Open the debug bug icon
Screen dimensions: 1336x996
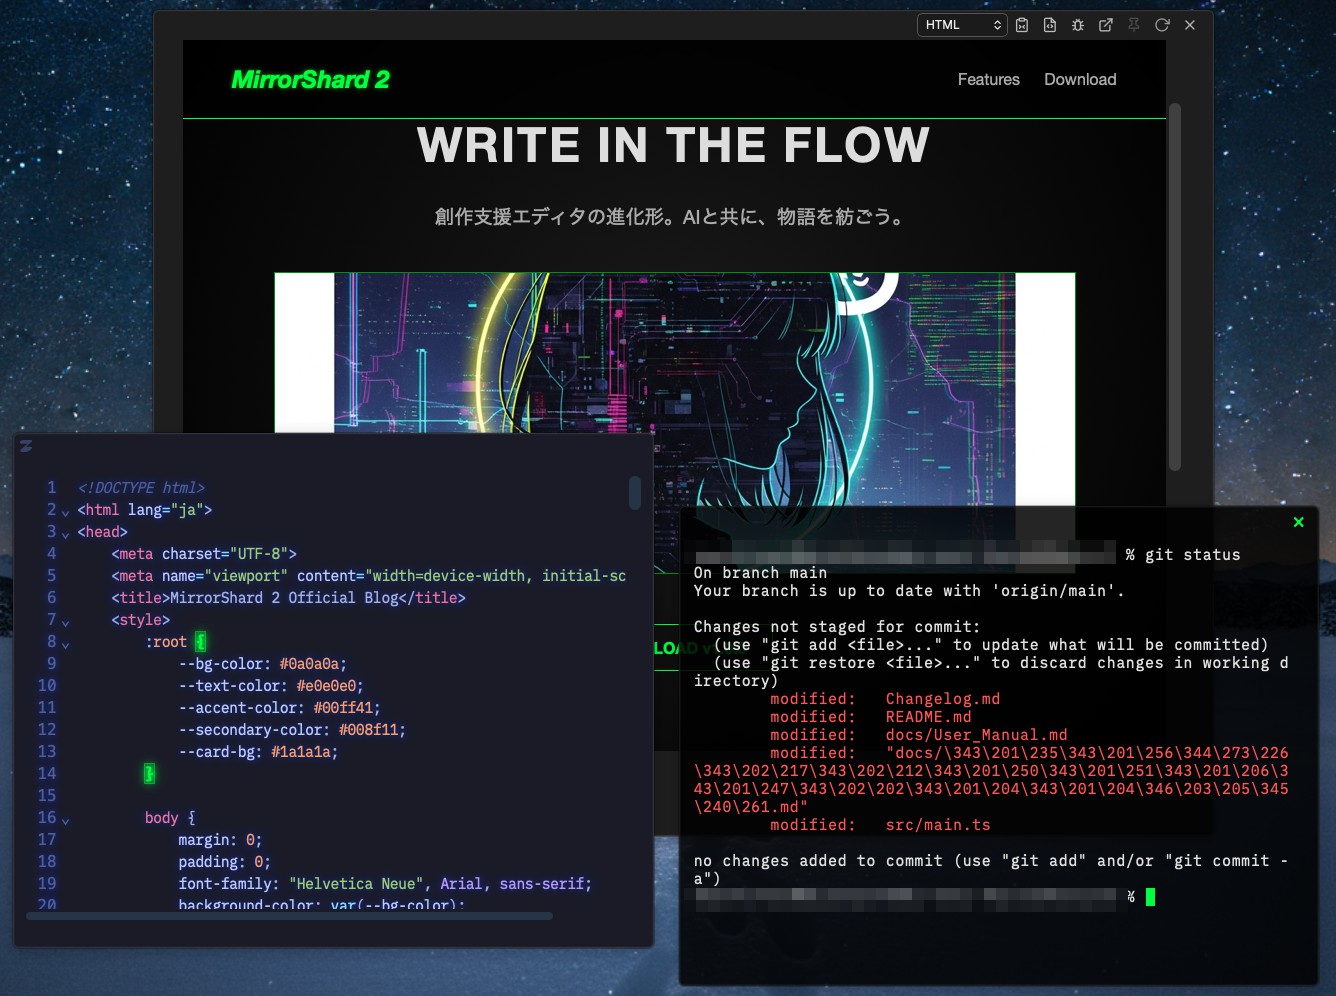(1078, 25)
